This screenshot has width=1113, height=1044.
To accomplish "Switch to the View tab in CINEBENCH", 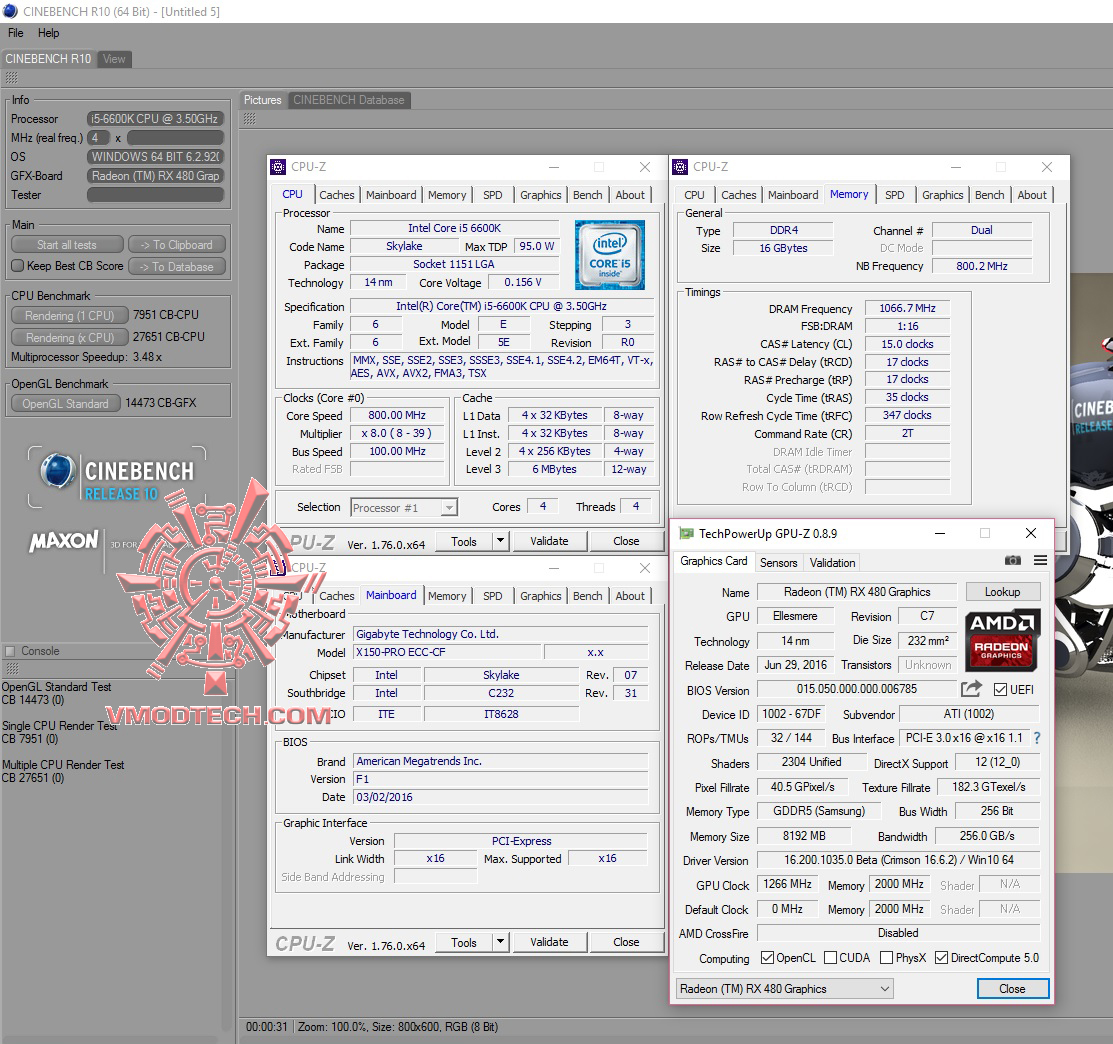I will click(x=114, y=59).
